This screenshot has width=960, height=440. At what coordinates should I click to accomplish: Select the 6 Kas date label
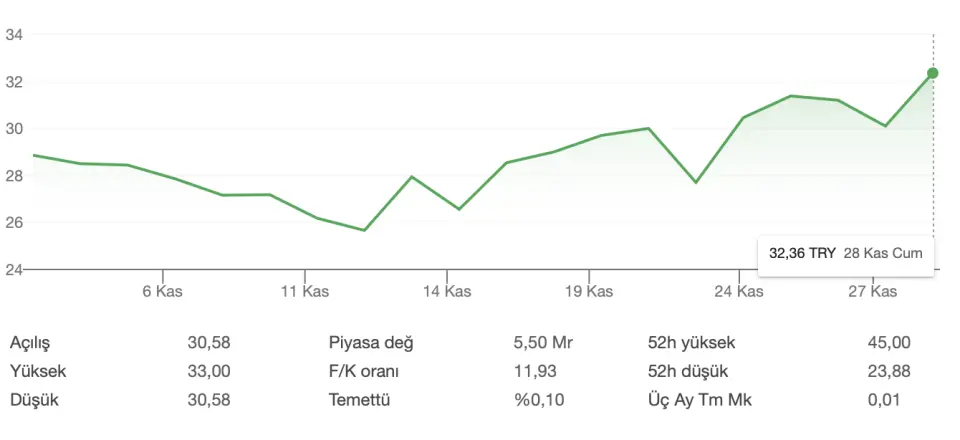pyautogui.click(x=163, y=292)
